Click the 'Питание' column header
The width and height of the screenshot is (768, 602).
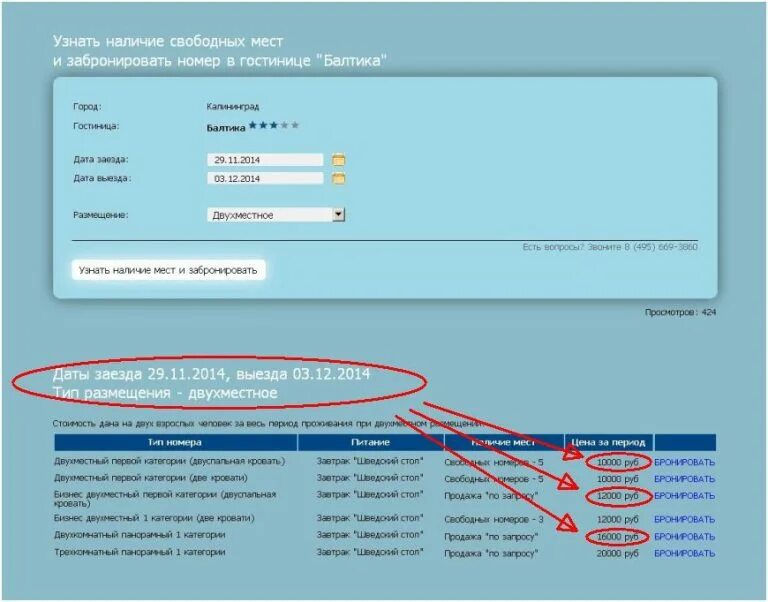[370, 442]
